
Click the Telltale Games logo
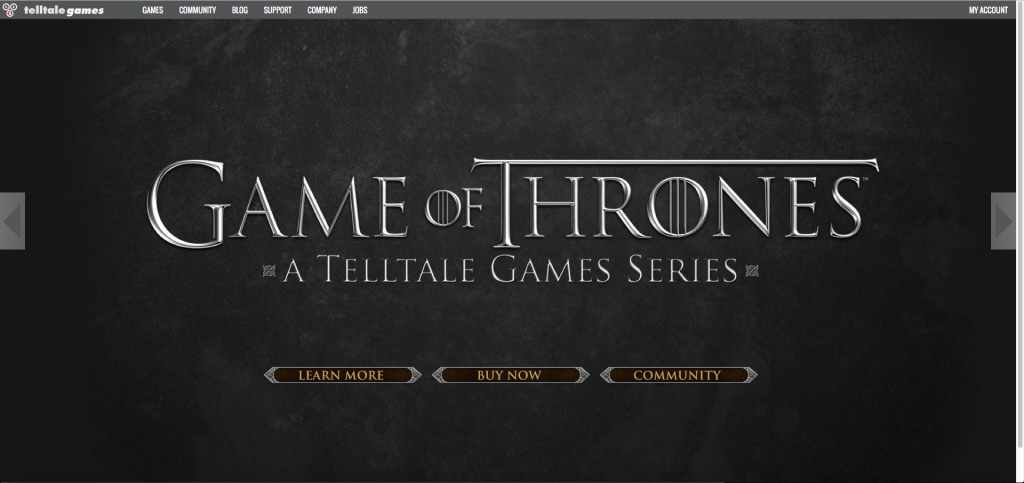coord(54,10)
